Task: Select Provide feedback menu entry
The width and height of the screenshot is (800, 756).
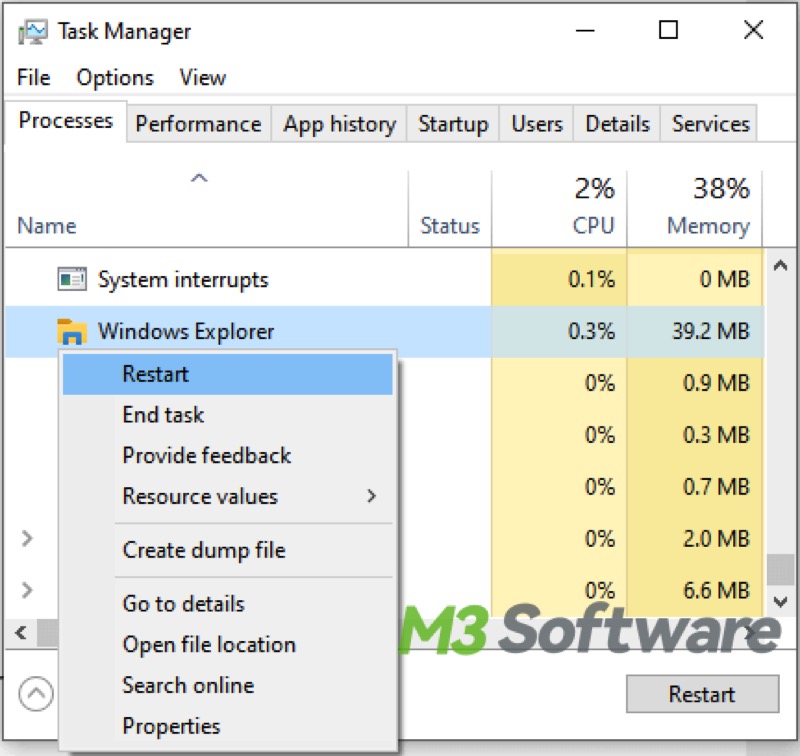Action: (228, 456)
